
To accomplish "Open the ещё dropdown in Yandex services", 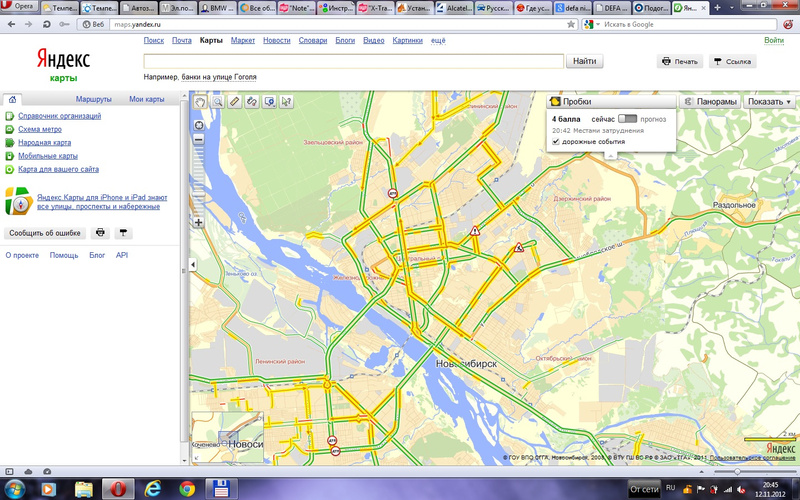I will tap(438, 41).
